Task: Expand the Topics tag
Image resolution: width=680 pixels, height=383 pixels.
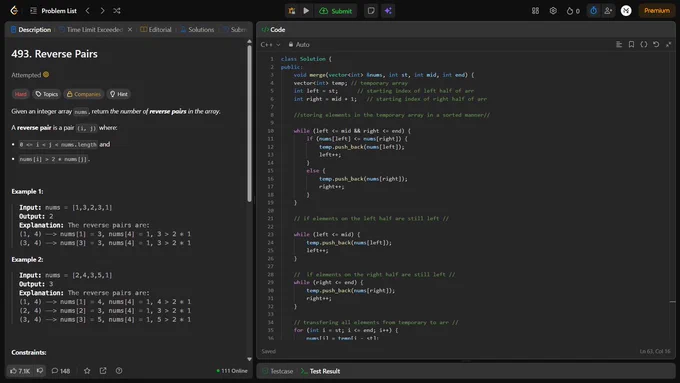Action: [46, 94]
